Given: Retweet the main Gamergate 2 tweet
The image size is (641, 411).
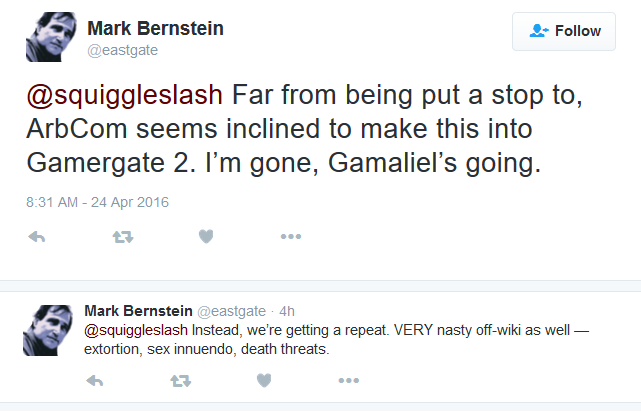Looking at the screenshot, I should point(123,236).
